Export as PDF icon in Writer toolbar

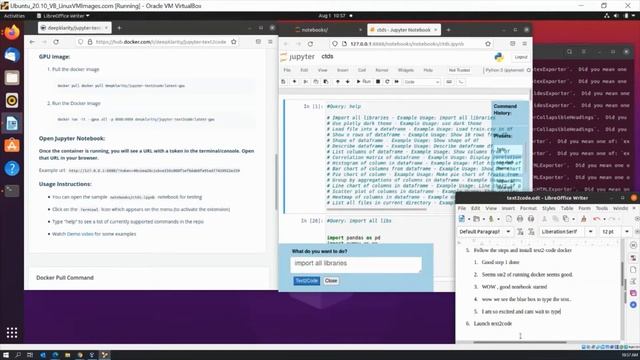[509, 219]
